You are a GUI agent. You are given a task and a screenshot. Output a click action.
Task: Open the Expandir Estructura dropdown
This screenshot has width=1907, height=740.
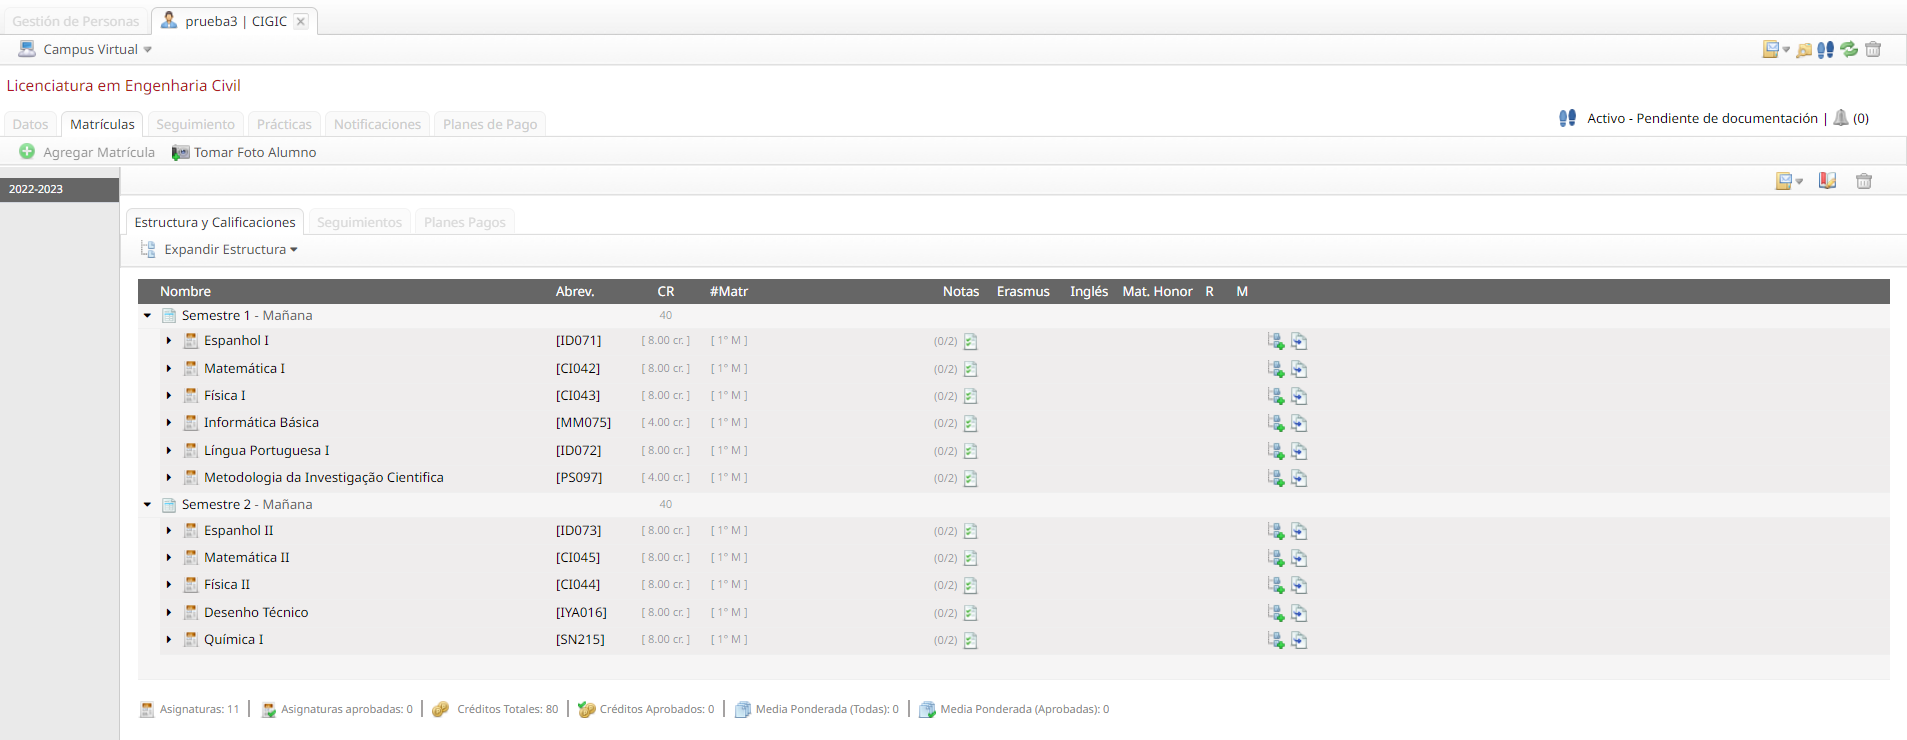230,250
